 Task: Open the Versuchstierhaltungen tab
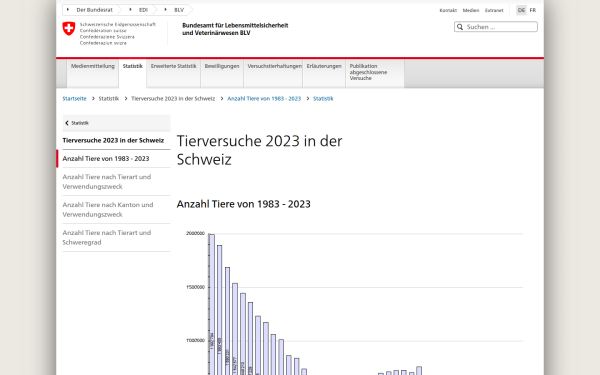(273, 73)
